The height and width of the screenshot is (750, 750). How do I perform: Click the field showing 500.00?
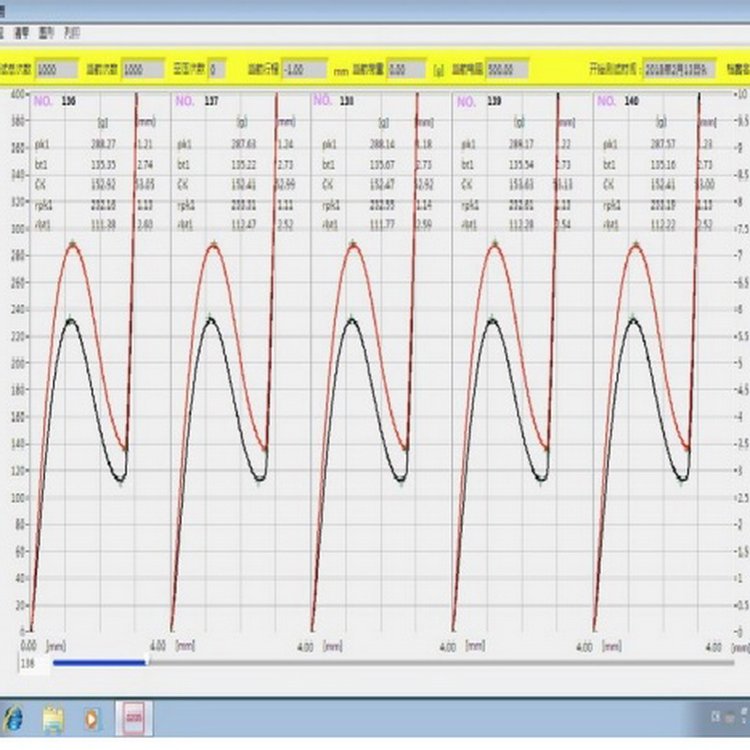pos(507,70)
